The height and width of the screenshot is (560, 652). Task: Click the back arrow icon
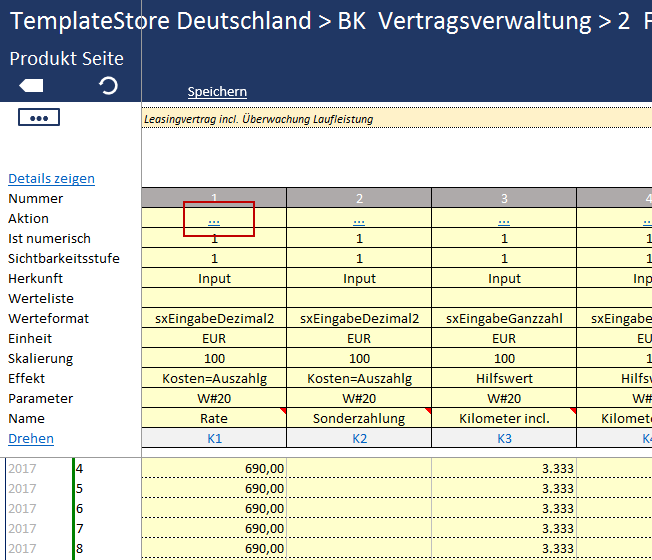point(31,86)
